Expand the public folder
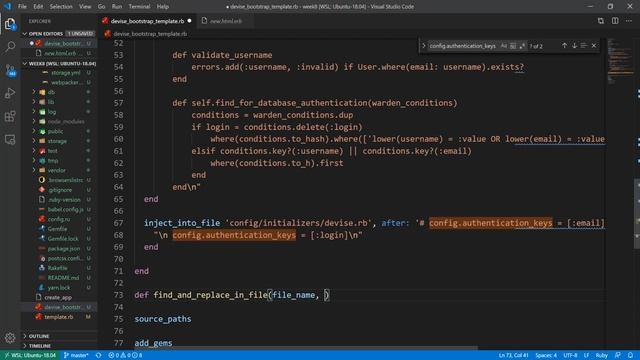Image resolution: width=640 pixels, height=360 pixels. point(59,131)
